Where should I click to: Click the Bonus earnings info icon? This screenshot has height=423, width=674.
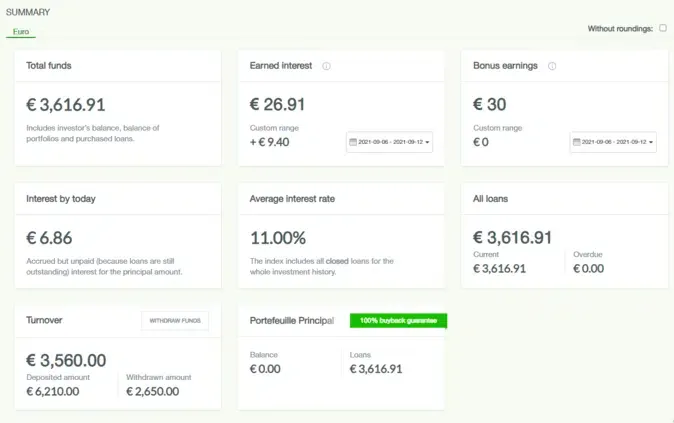pyautogui.click(x=552, y=66)
